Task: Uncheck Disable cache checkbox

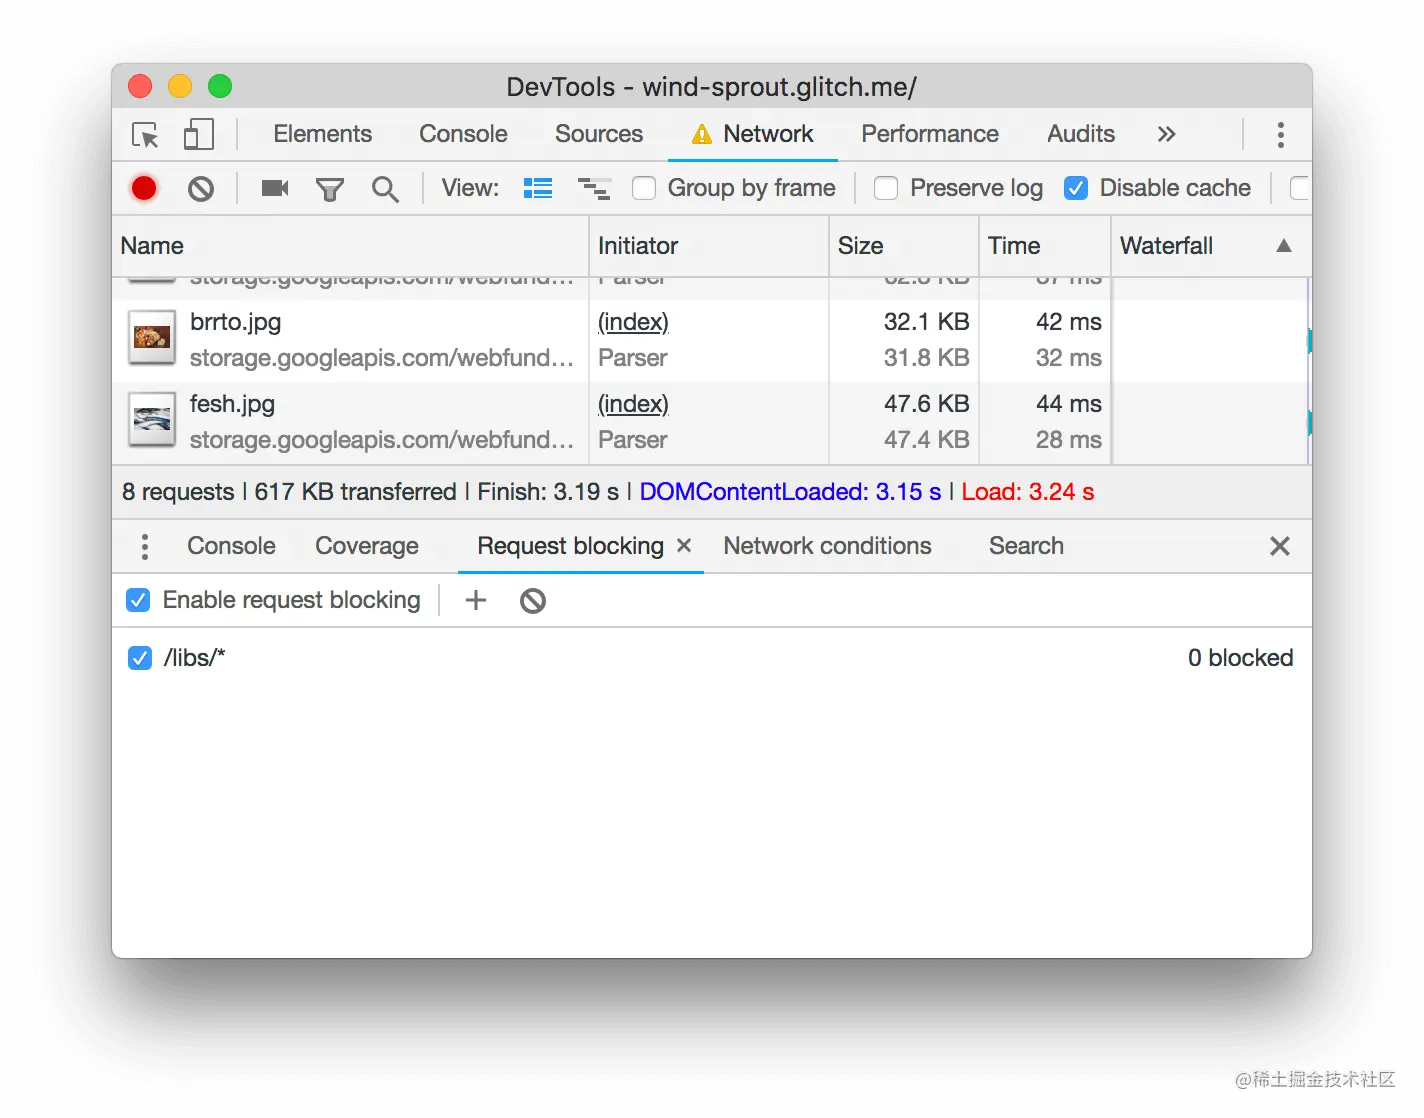Action: point(1076,188)
